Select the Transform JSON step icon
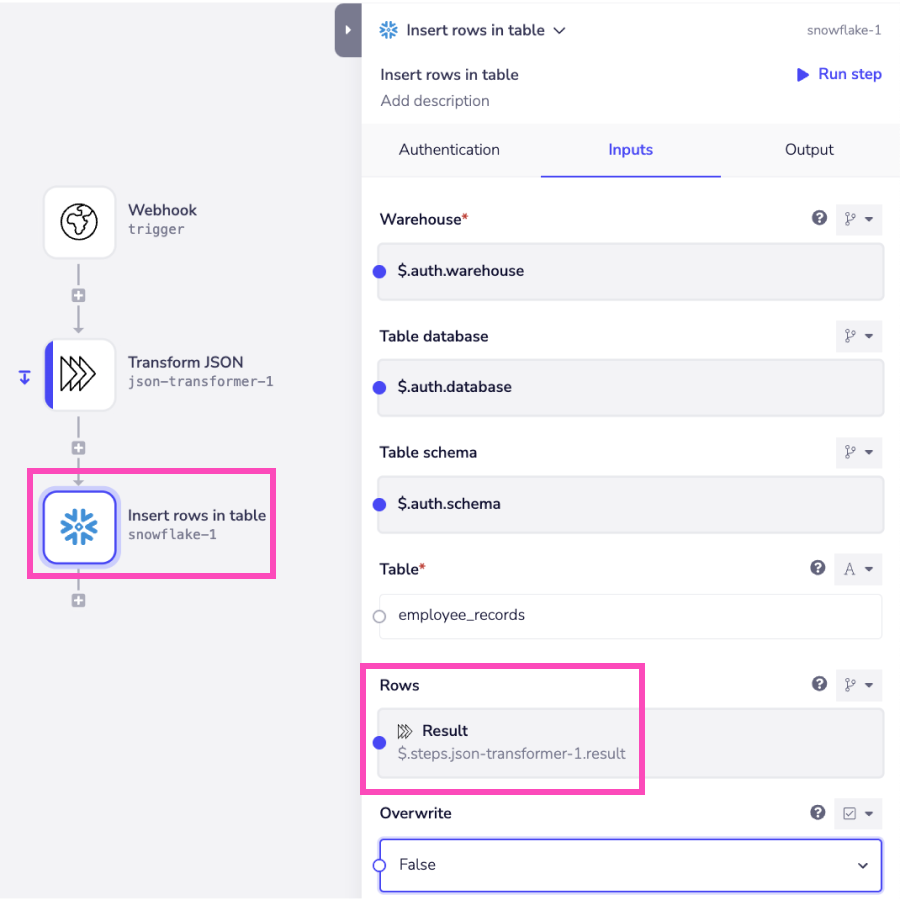 click(x=79, y=374)
